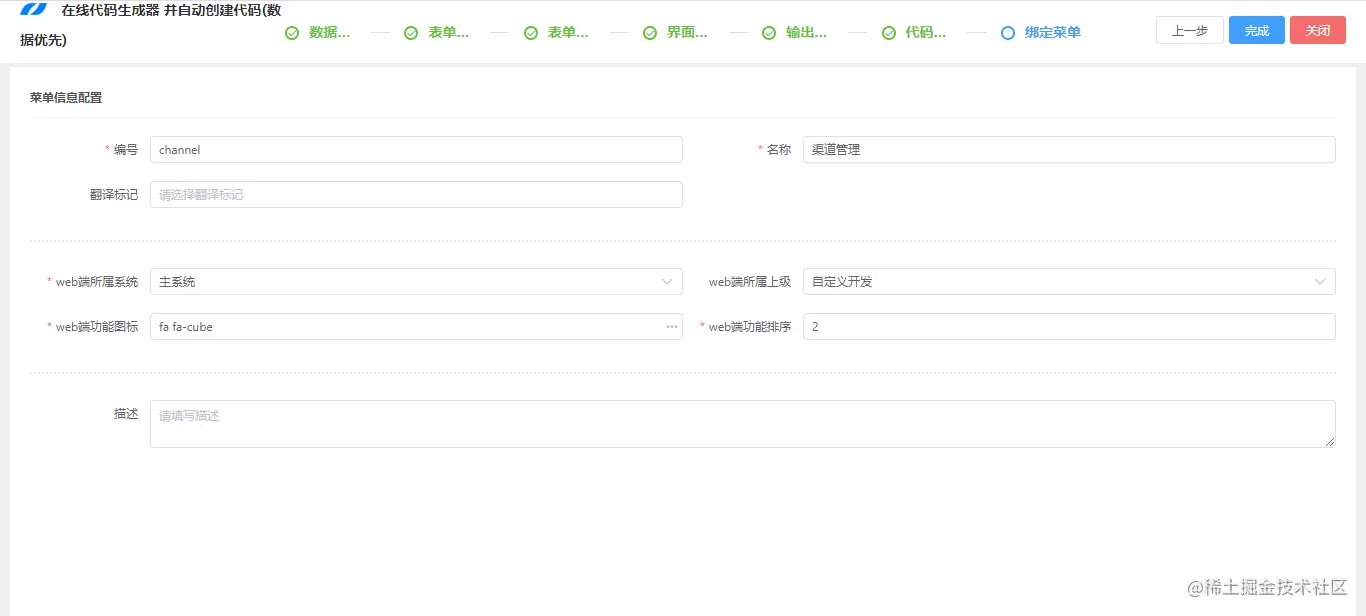Select the second 表单 step

point(568,31)
